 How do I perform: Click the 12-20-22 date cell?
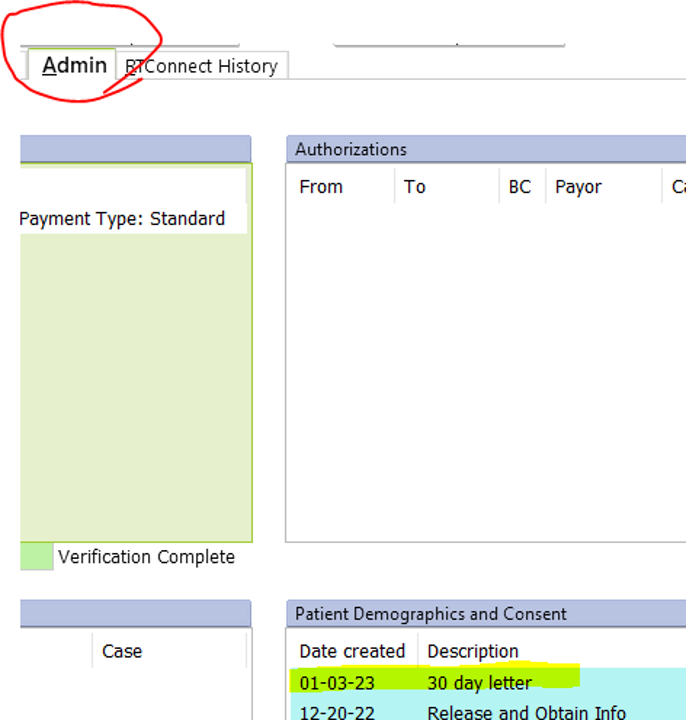[x=338, y=712]
